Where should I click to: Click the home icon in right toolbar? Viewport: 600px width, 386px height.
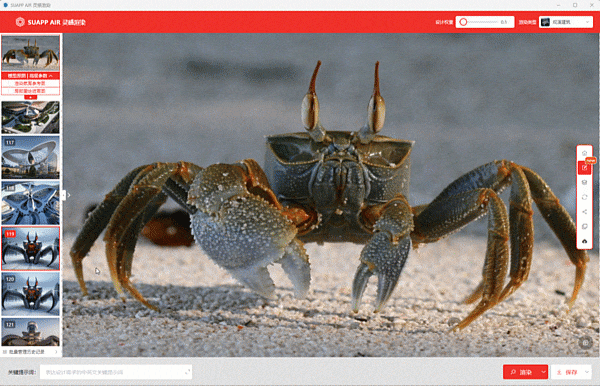click(x=584, y=153)
